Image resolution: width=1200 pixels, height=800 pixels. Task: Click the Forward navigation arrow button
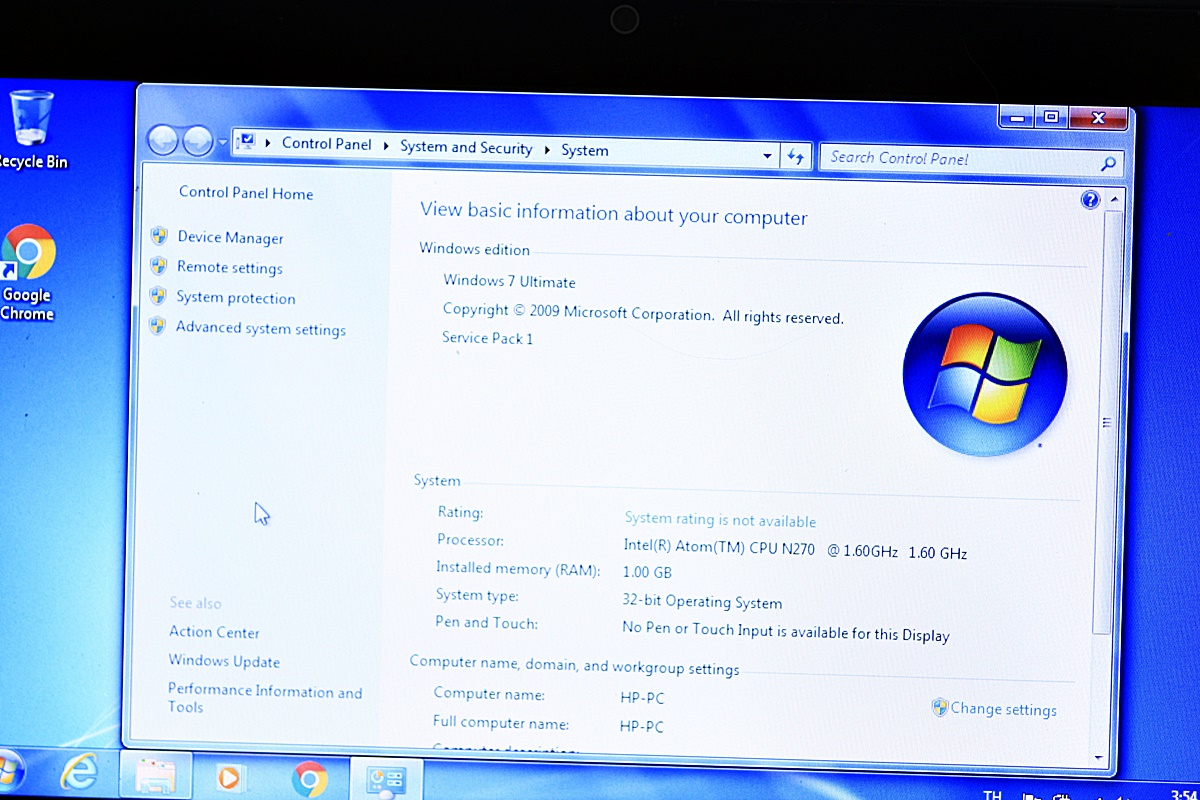pyautogui.click(x=198, y=141)
